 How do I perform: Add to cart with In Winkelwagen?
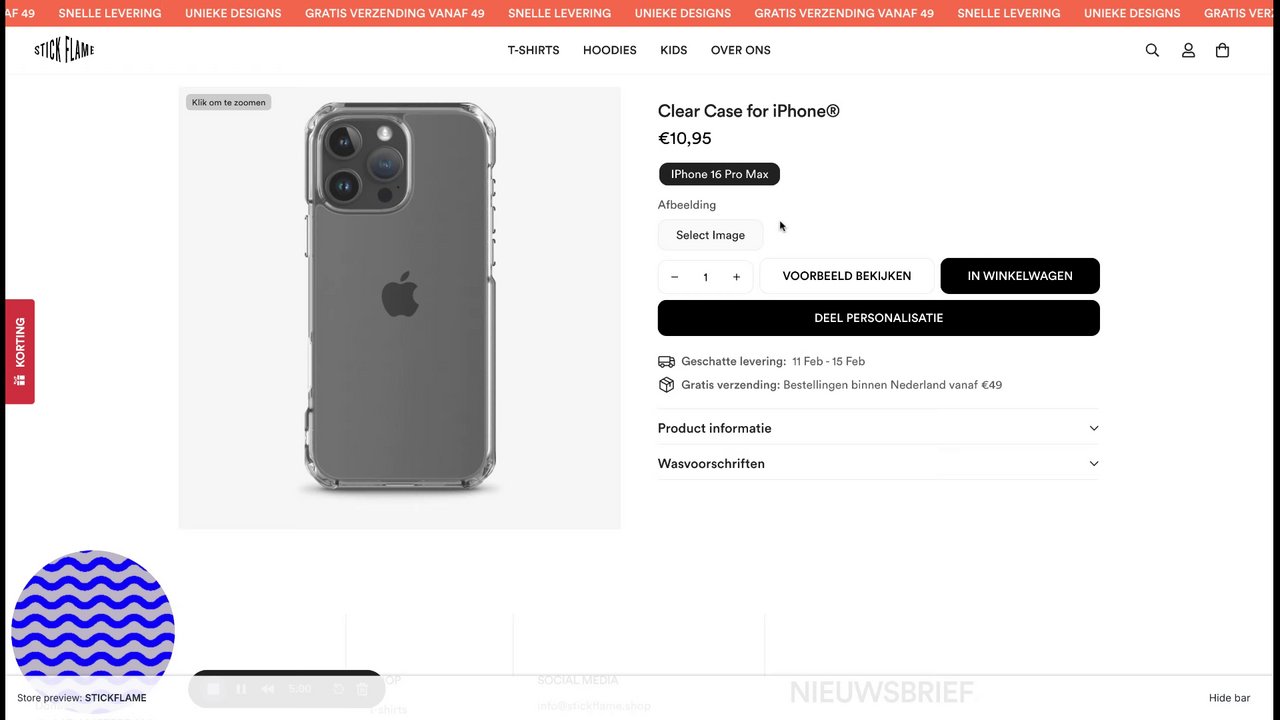click(1020, 276)
